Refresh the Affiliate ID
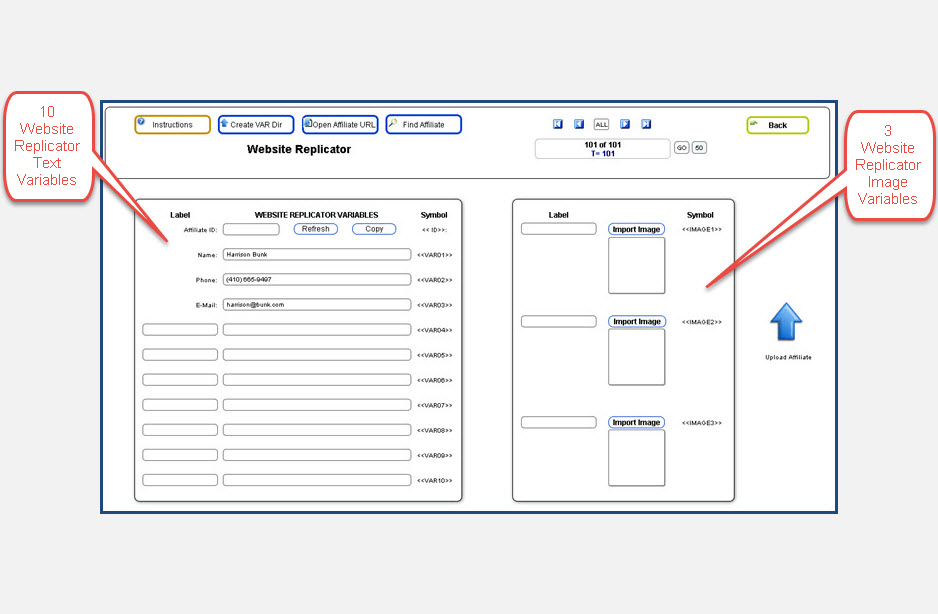This screenshot has width=938, height=614. tap(315, 229)
